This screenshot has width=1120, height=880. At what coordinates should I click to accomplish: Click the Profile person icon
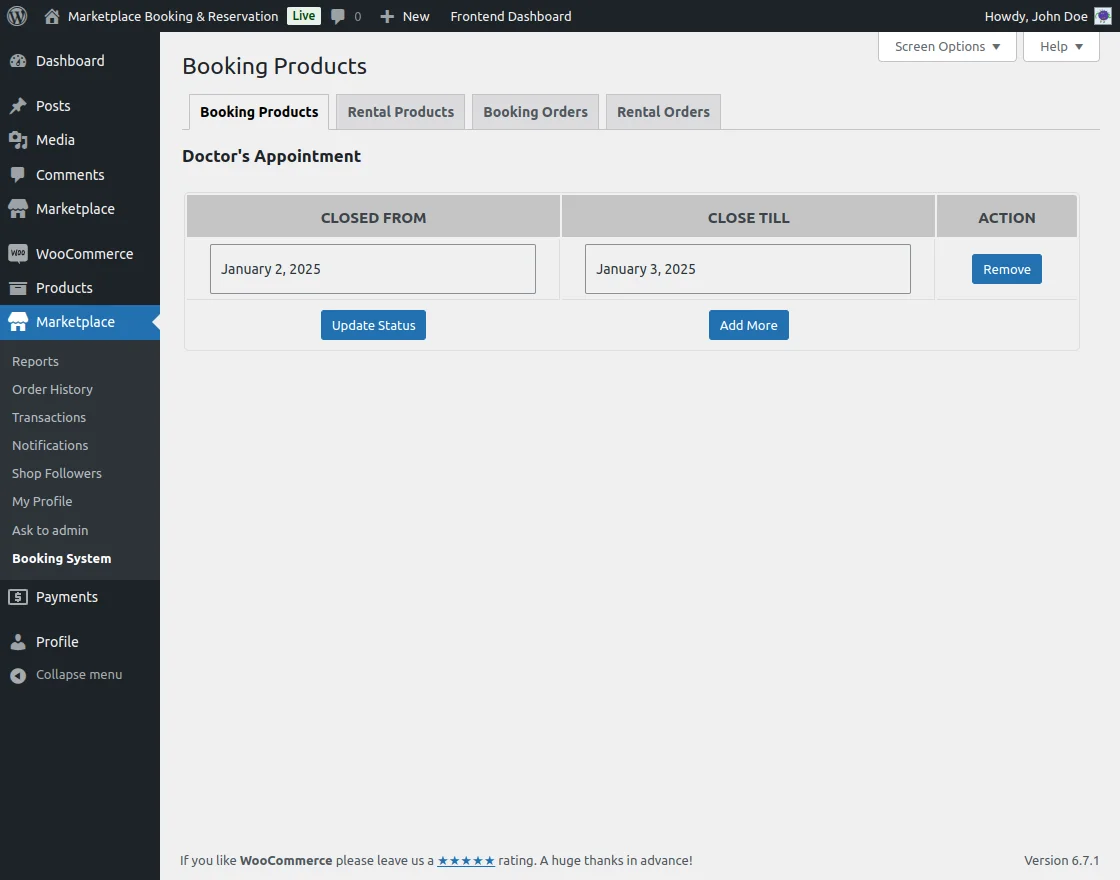coord(18,641)
